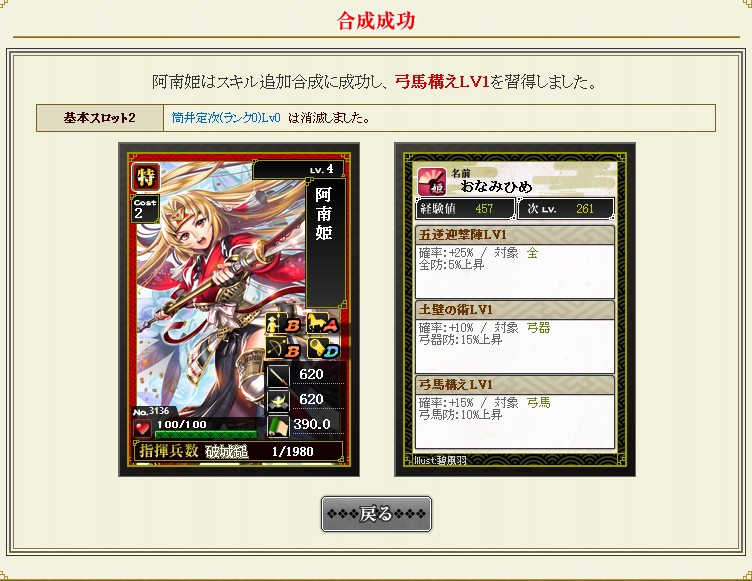
Task: Select the horse cavalry aptitude icon rated A
Action: 323,323
